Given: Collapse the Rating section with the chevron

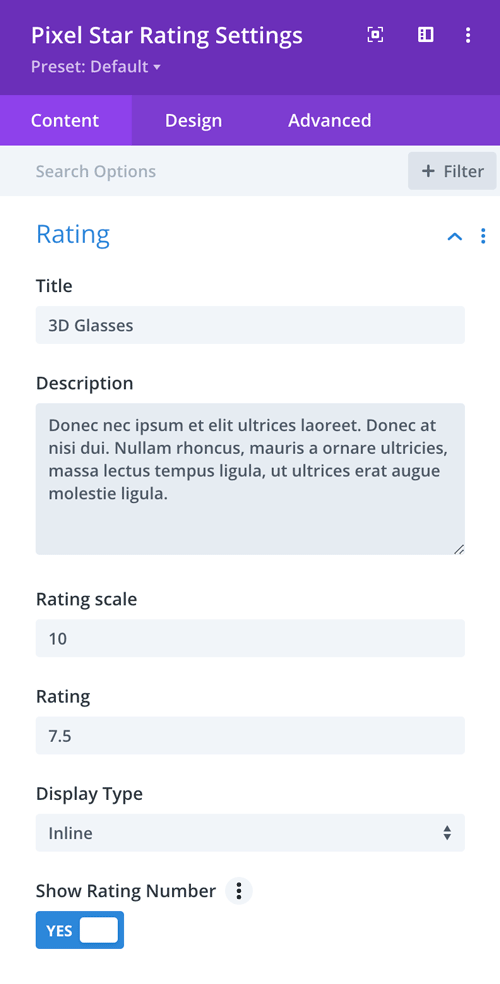Looking at the screenshot, I should (454, 237).
